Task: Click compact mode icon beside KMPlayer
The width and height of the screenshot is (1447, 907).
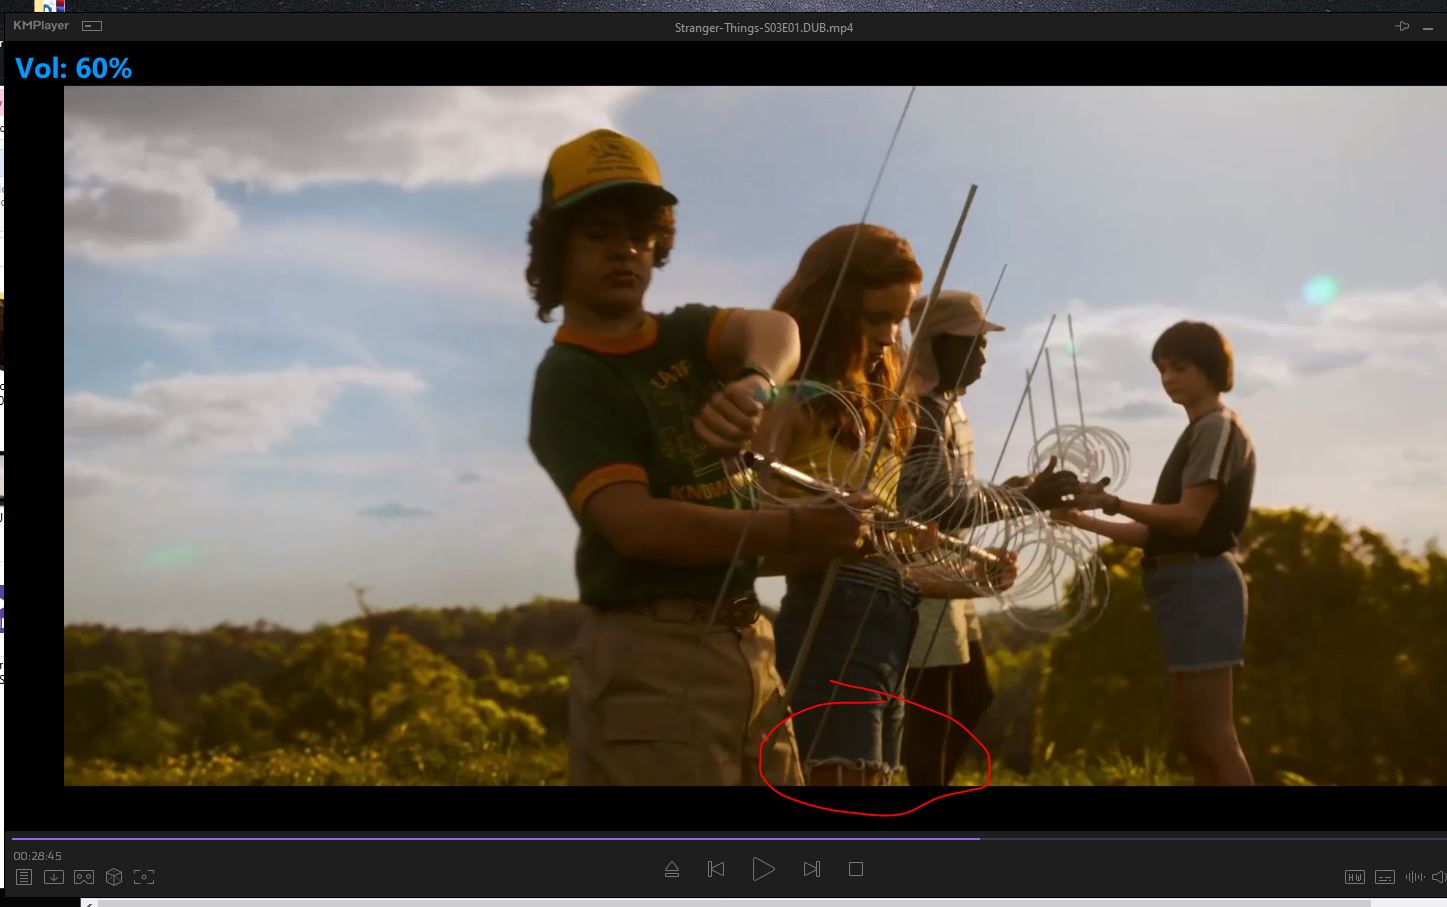Action: (x=91, y=26)
